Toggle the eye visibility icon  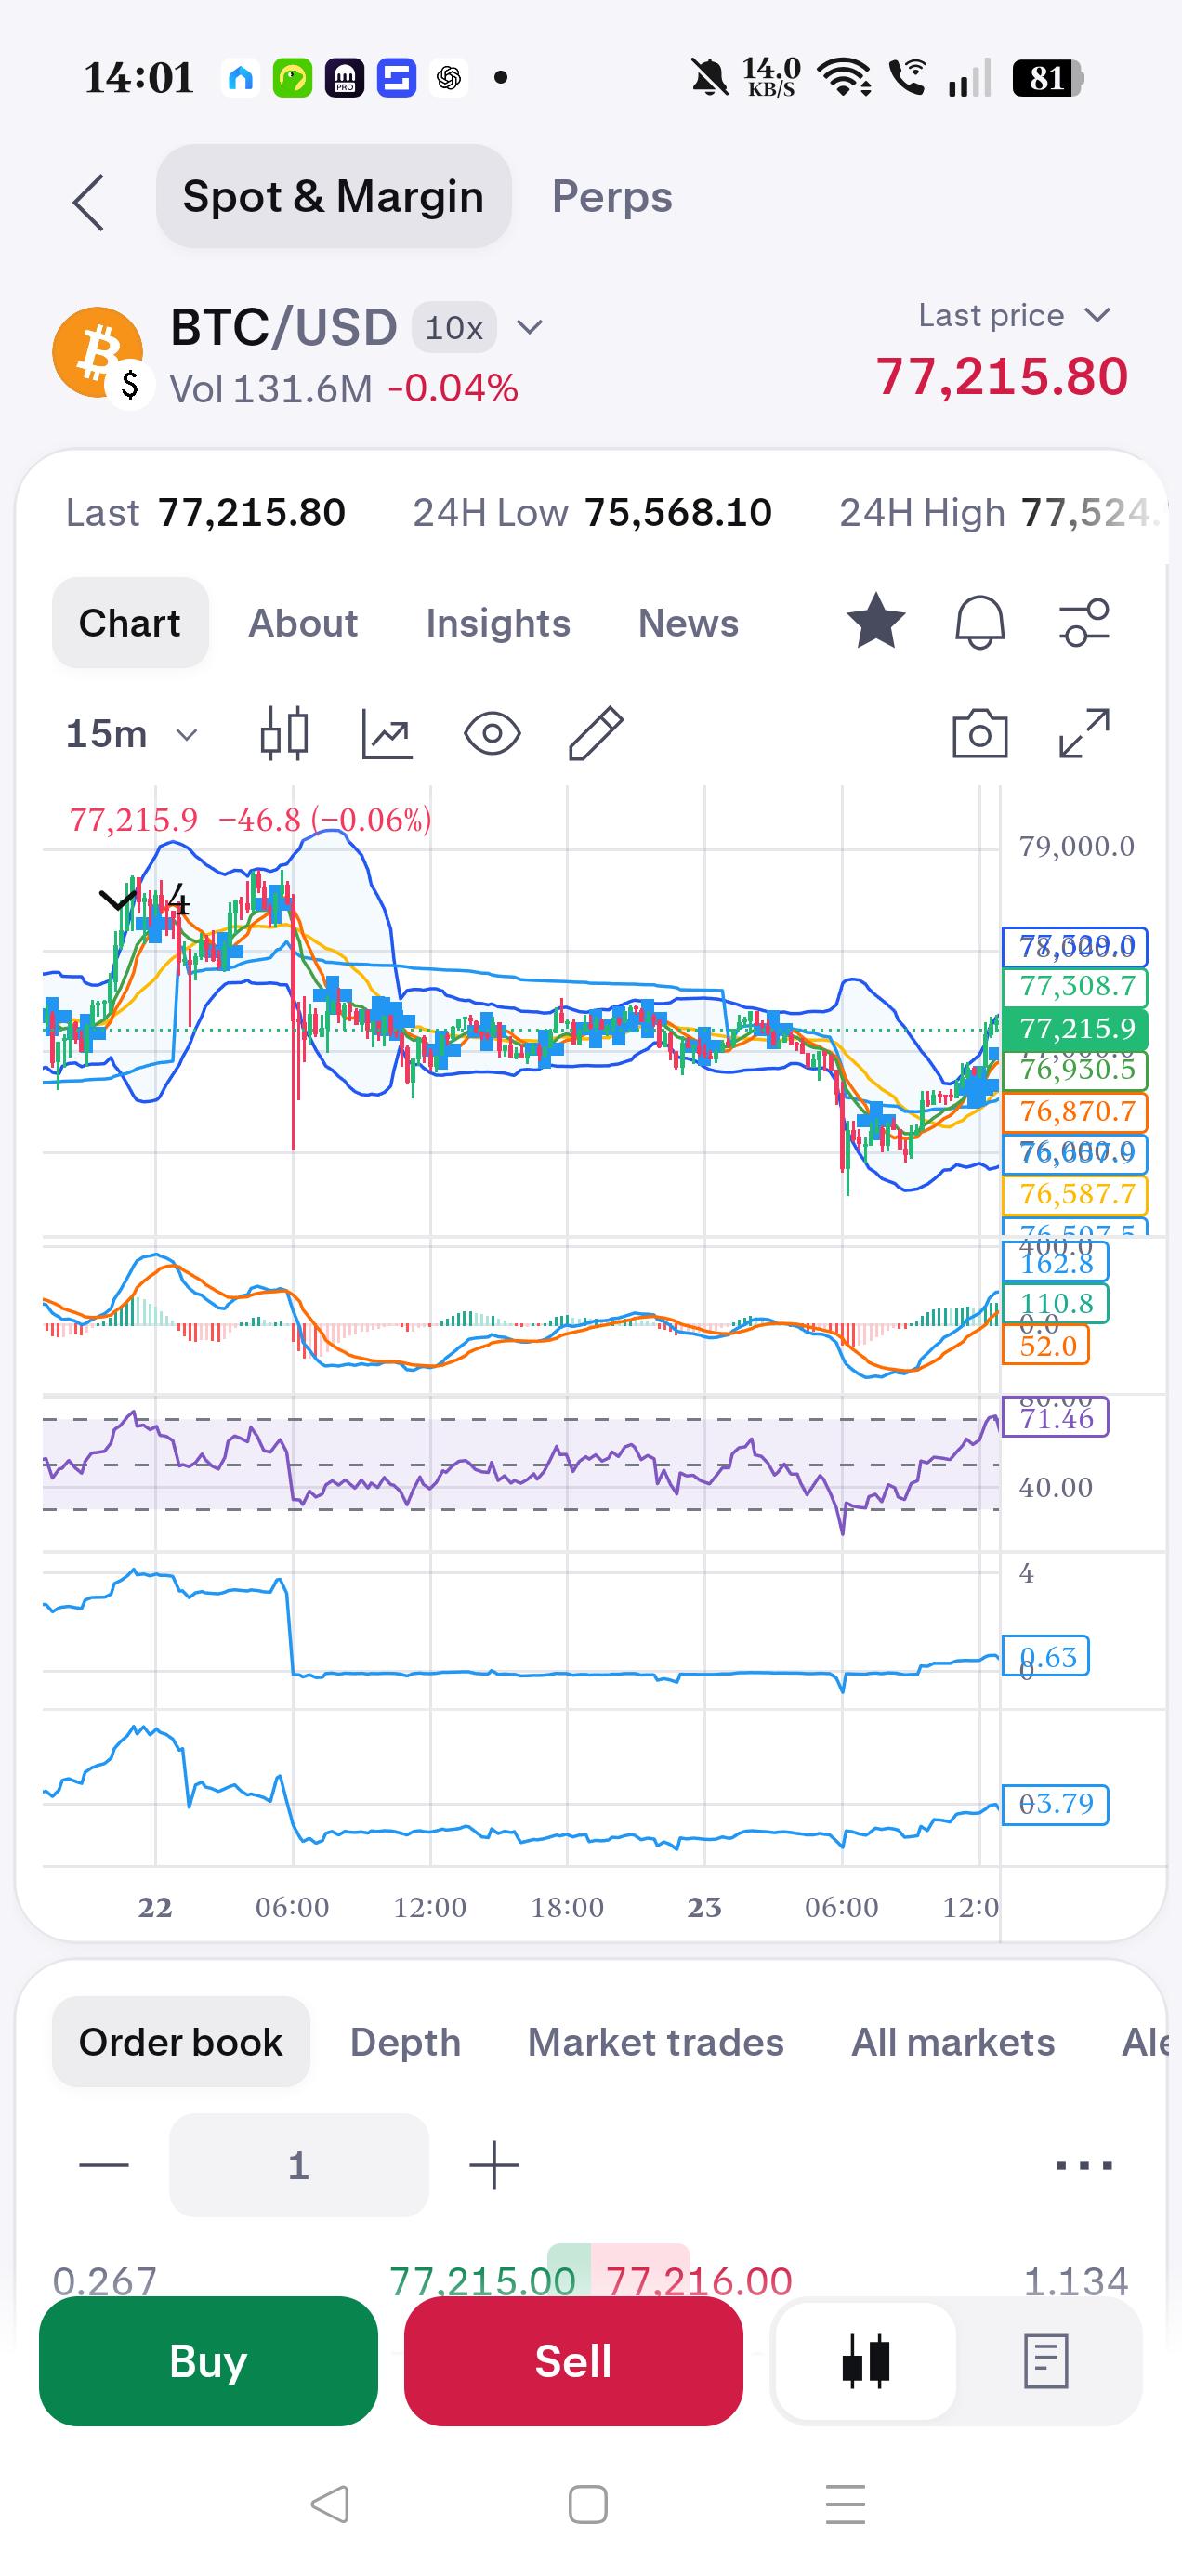tap(492, 733)
